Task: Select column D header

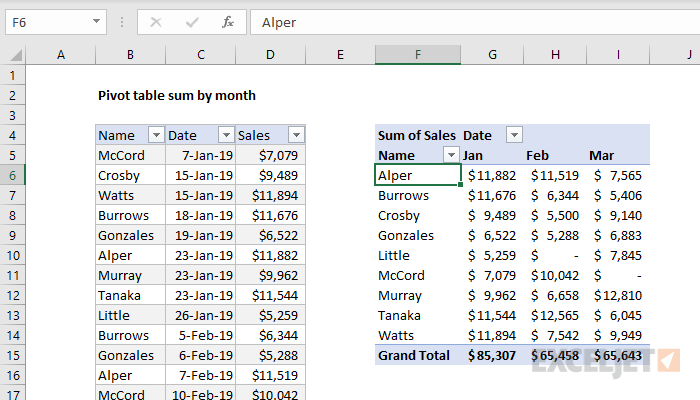Action: (270, 54)
